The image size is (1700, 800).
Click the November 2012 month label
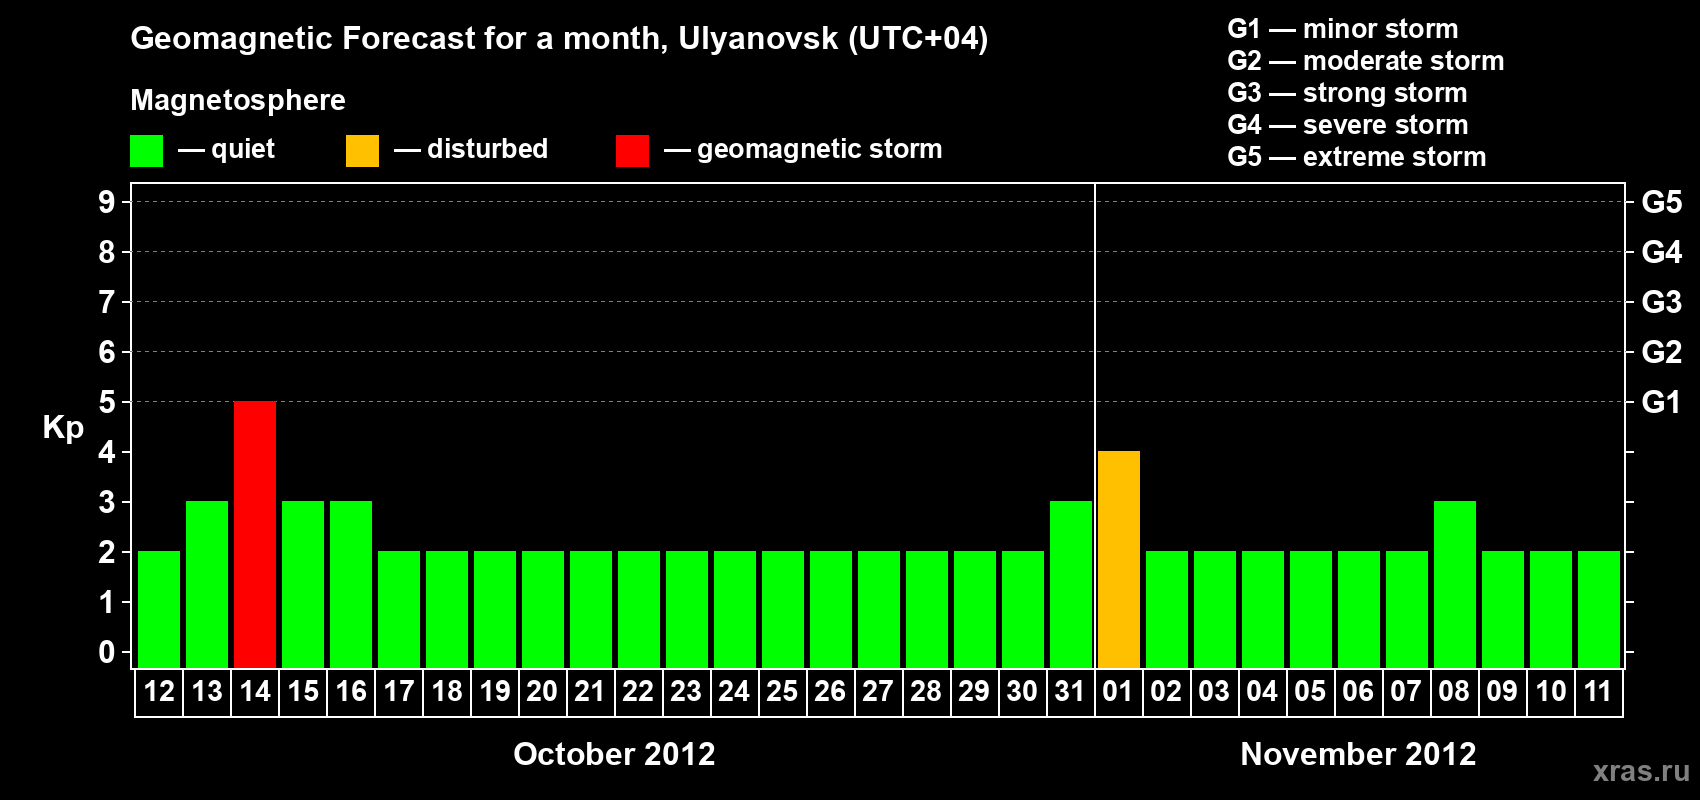(1358, 754)
